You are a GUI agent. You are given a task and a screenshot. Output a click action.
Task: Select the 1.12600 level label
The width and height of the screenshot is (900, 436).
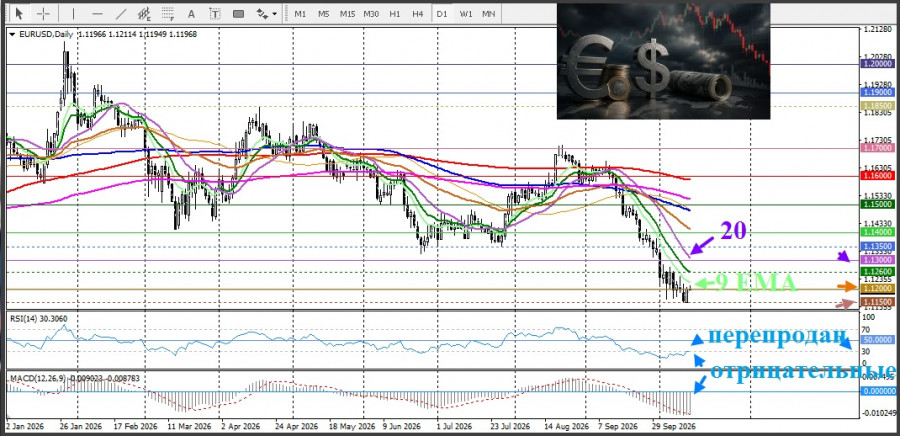point(877,271)
